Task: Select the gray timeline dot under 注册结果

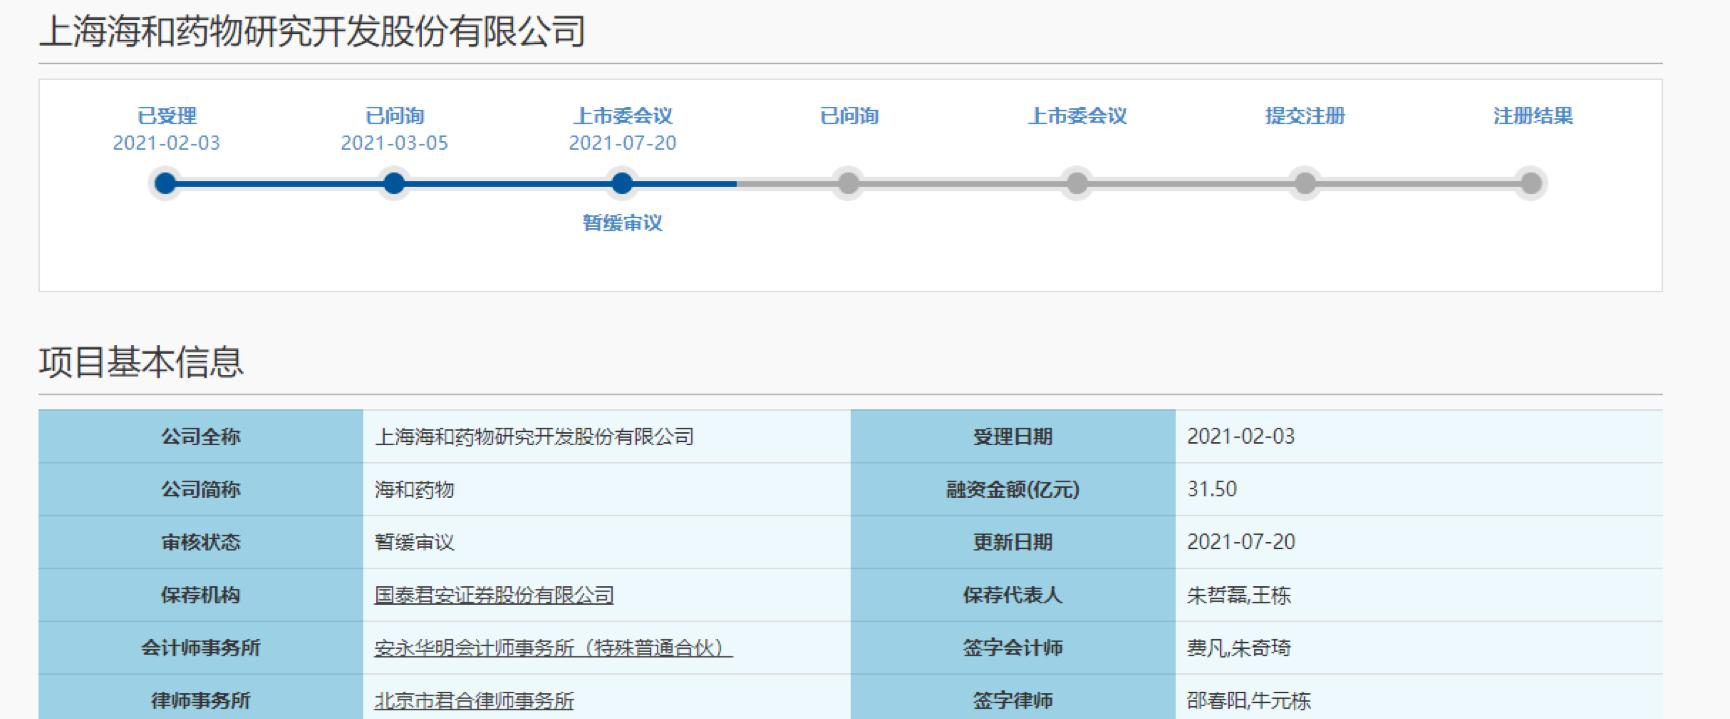Action: pos(1531,183)
